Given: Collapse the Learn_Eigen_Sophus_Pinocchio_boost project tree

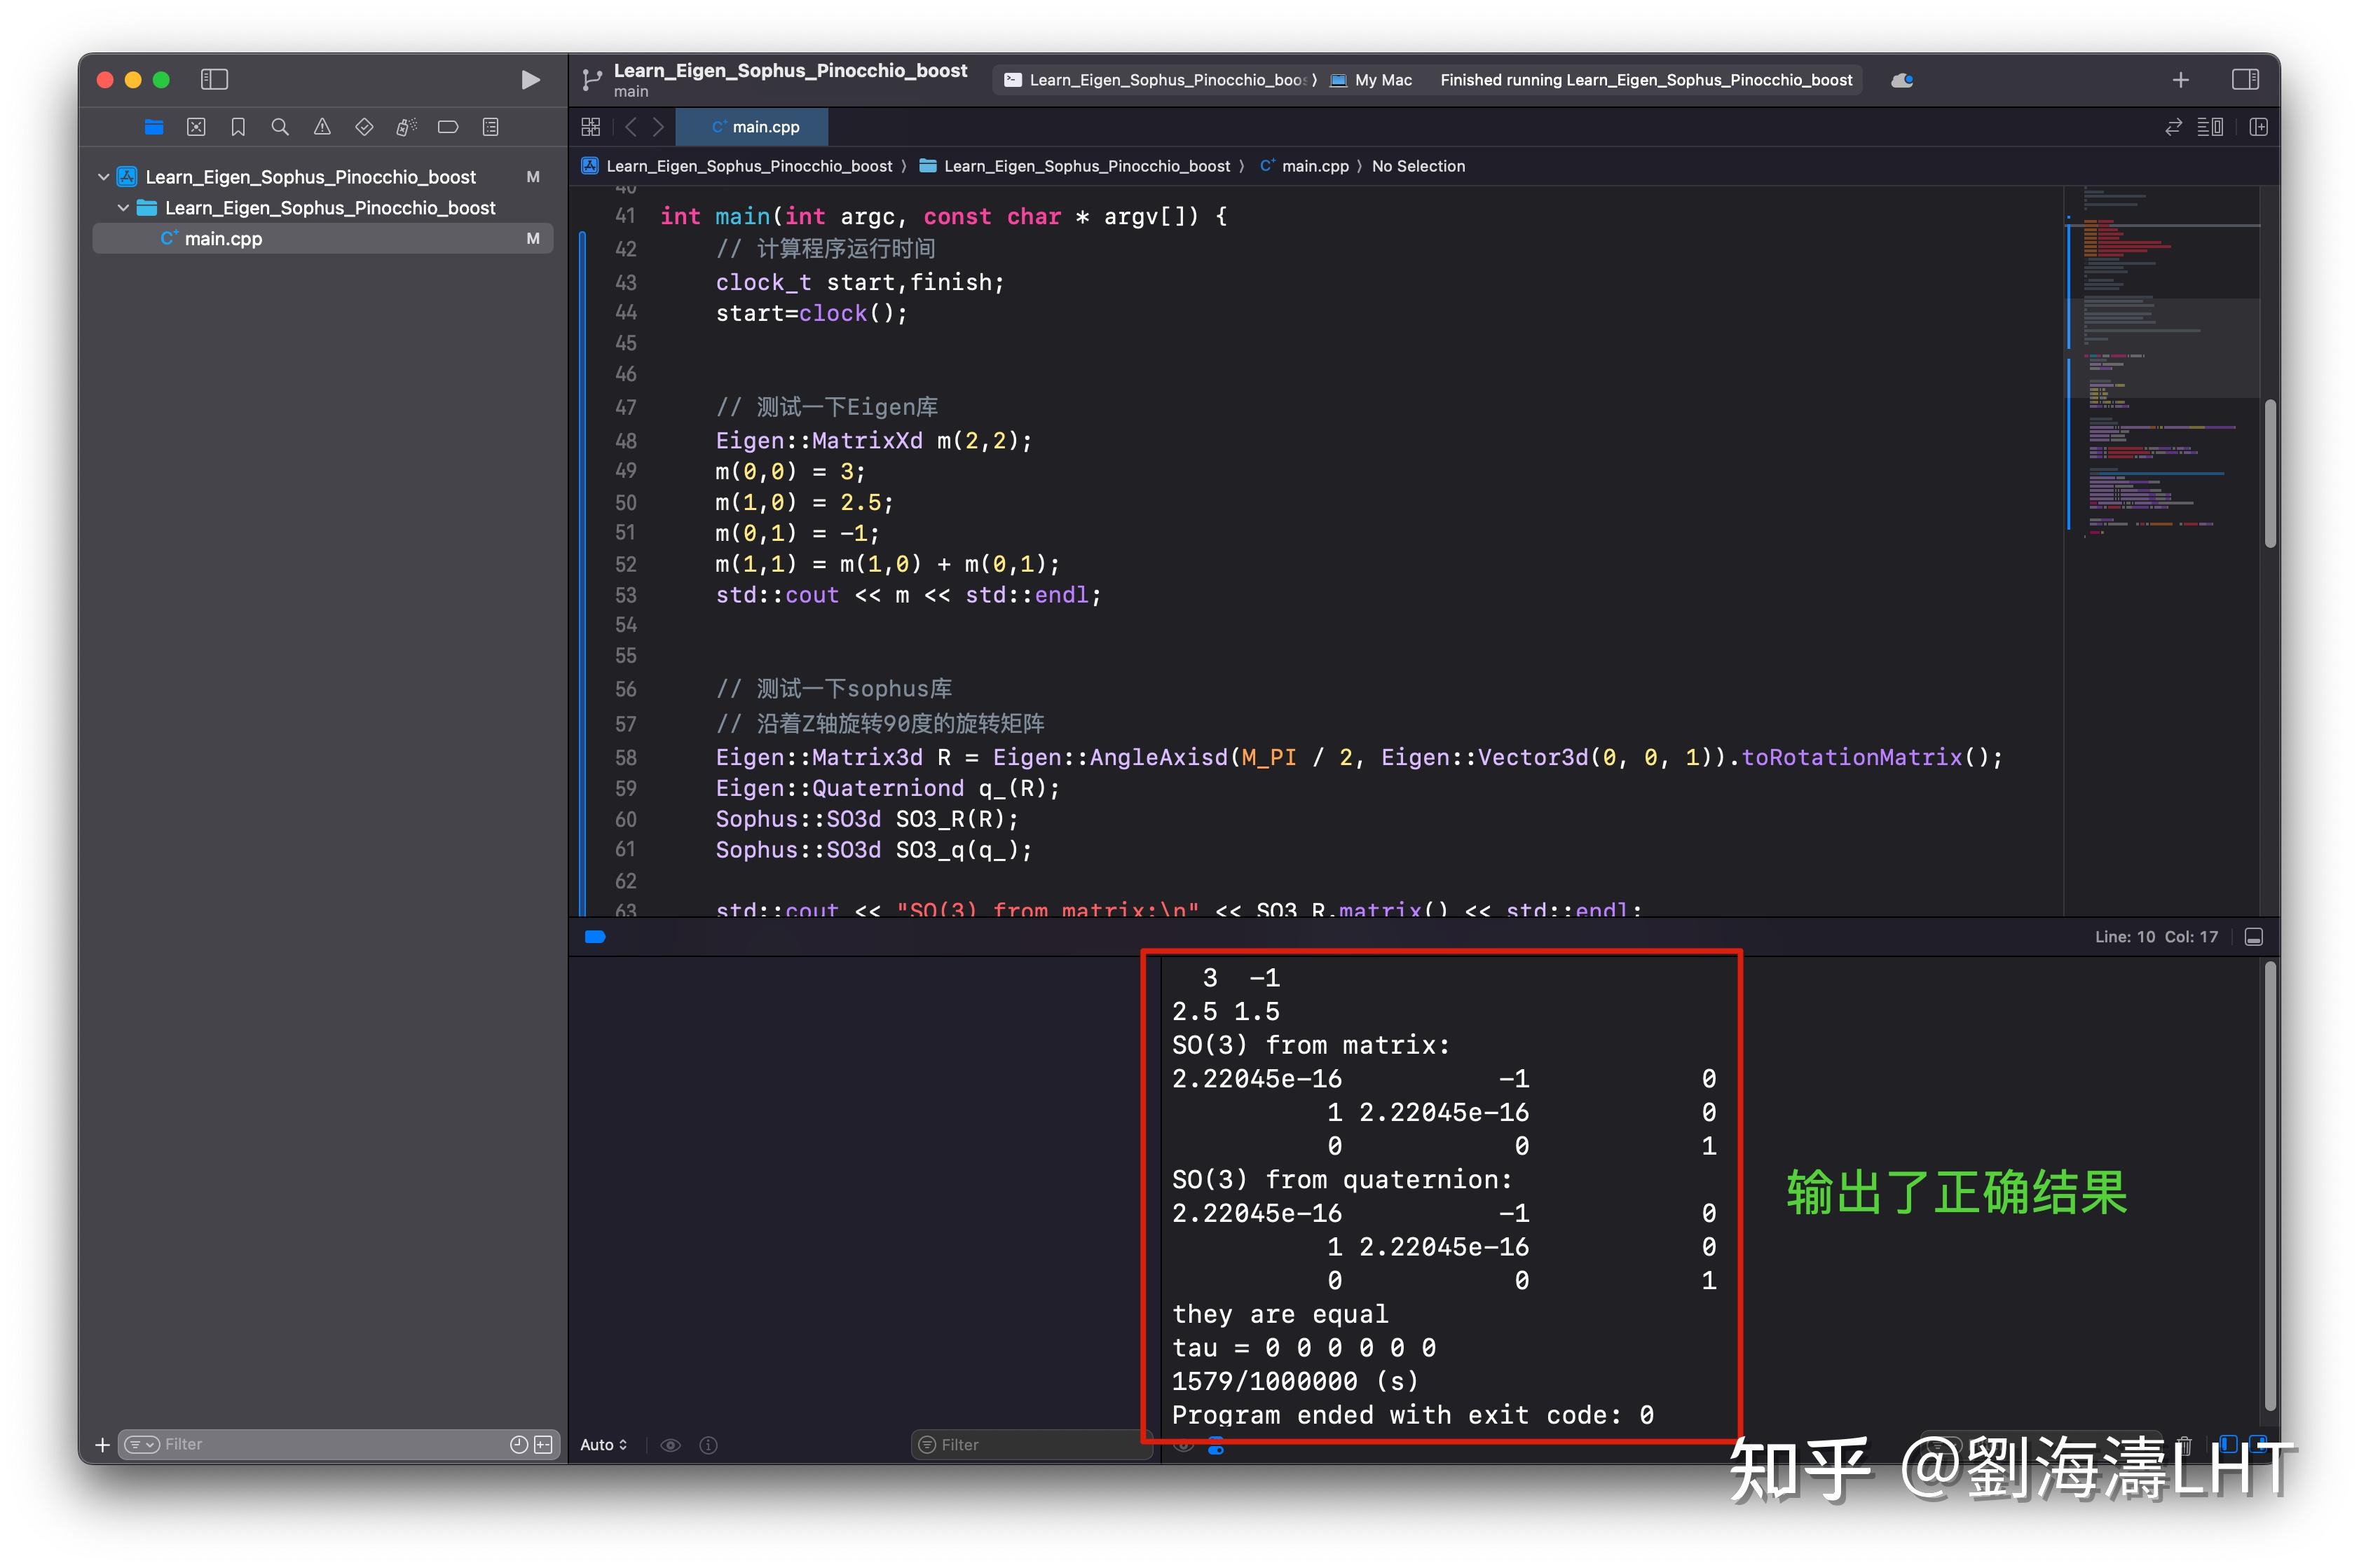Looking at the screenshot, I should pyautogui.click(x=103, y=176).
